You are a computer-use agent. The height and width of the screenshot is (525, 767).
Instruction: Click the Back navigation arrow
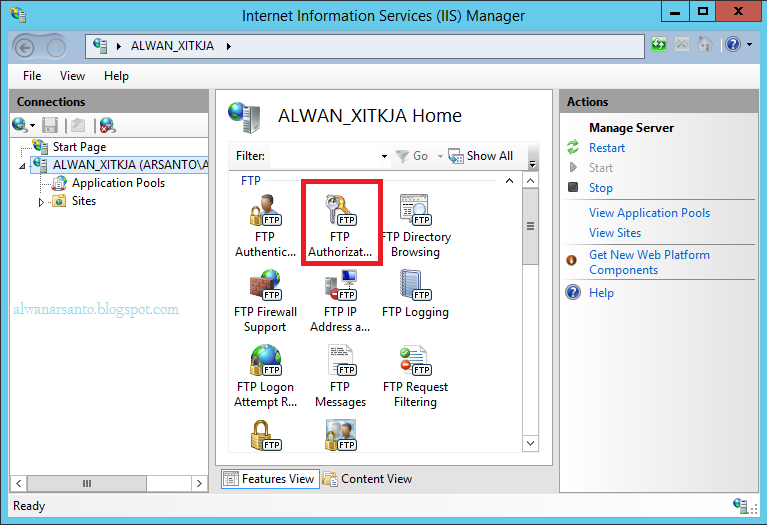[24, 48]
